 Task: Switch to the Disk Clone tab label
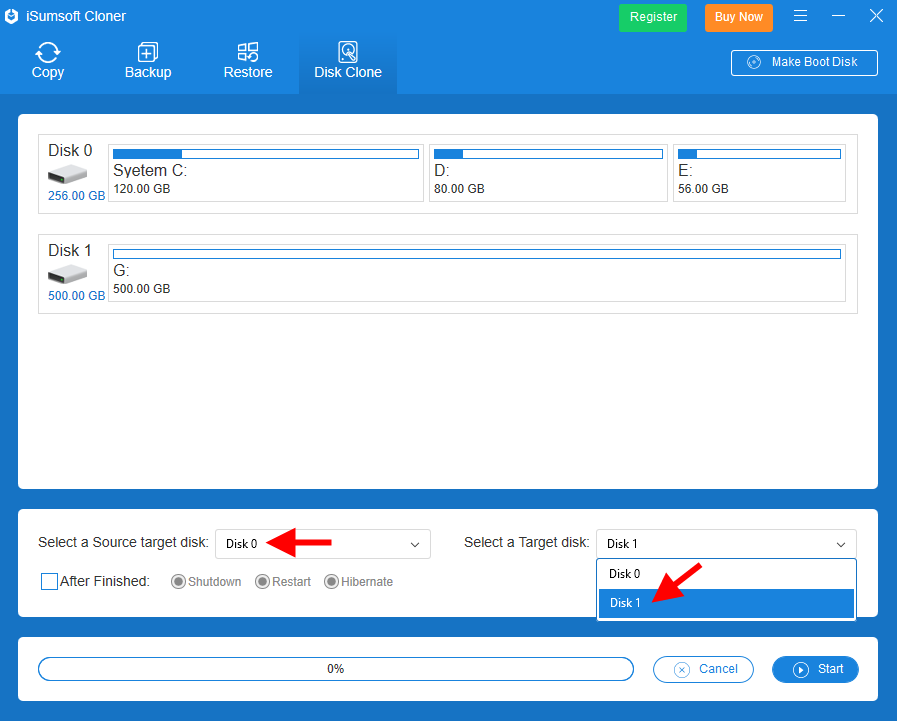348,73
